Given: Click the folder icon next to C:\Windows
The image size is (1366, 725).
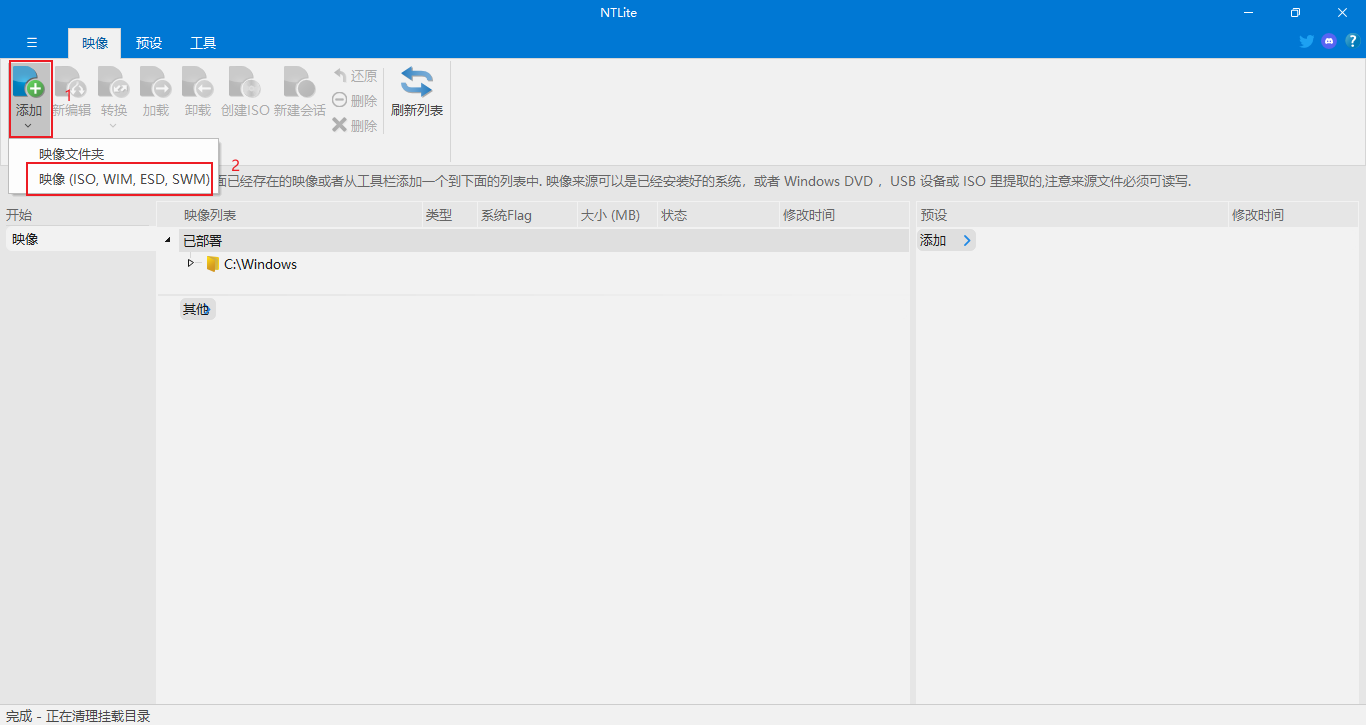Looking at the screenshot, I should click(x=212, y=264).
